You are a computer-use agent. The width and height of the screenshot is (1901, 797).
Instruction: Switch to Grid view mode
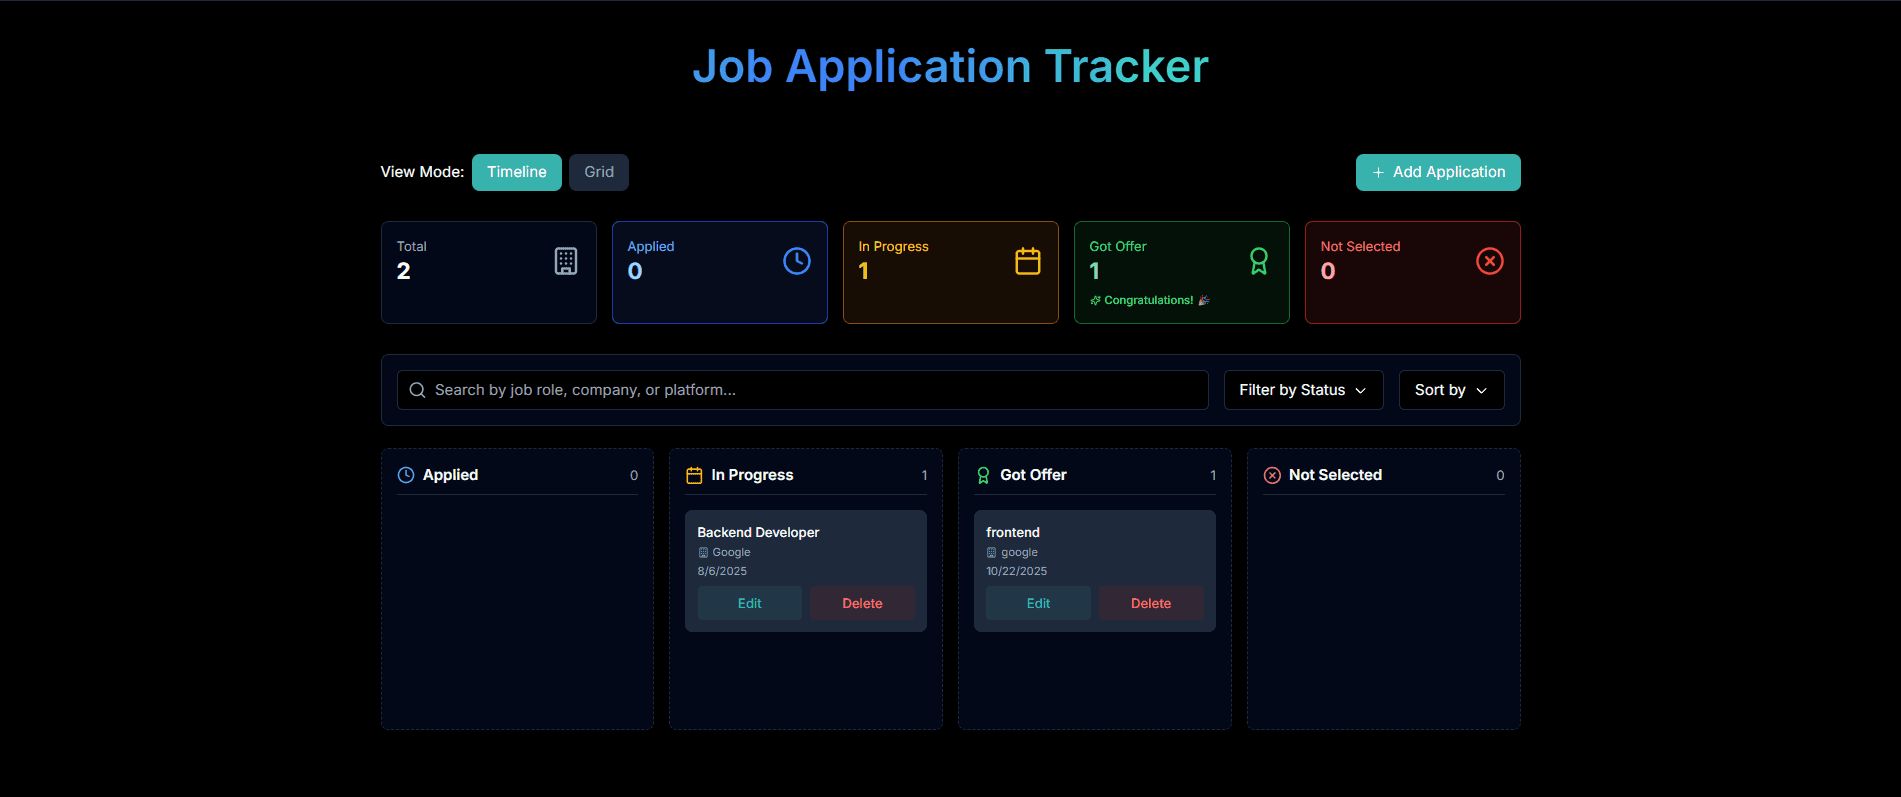coord(599,172)
